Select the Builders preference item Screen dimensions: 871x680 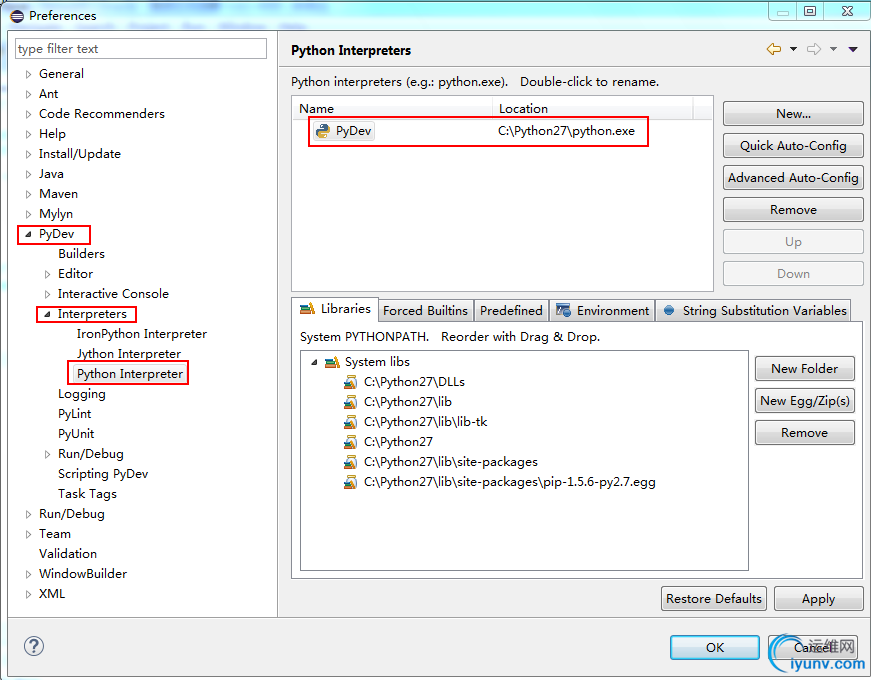[81, 254]
